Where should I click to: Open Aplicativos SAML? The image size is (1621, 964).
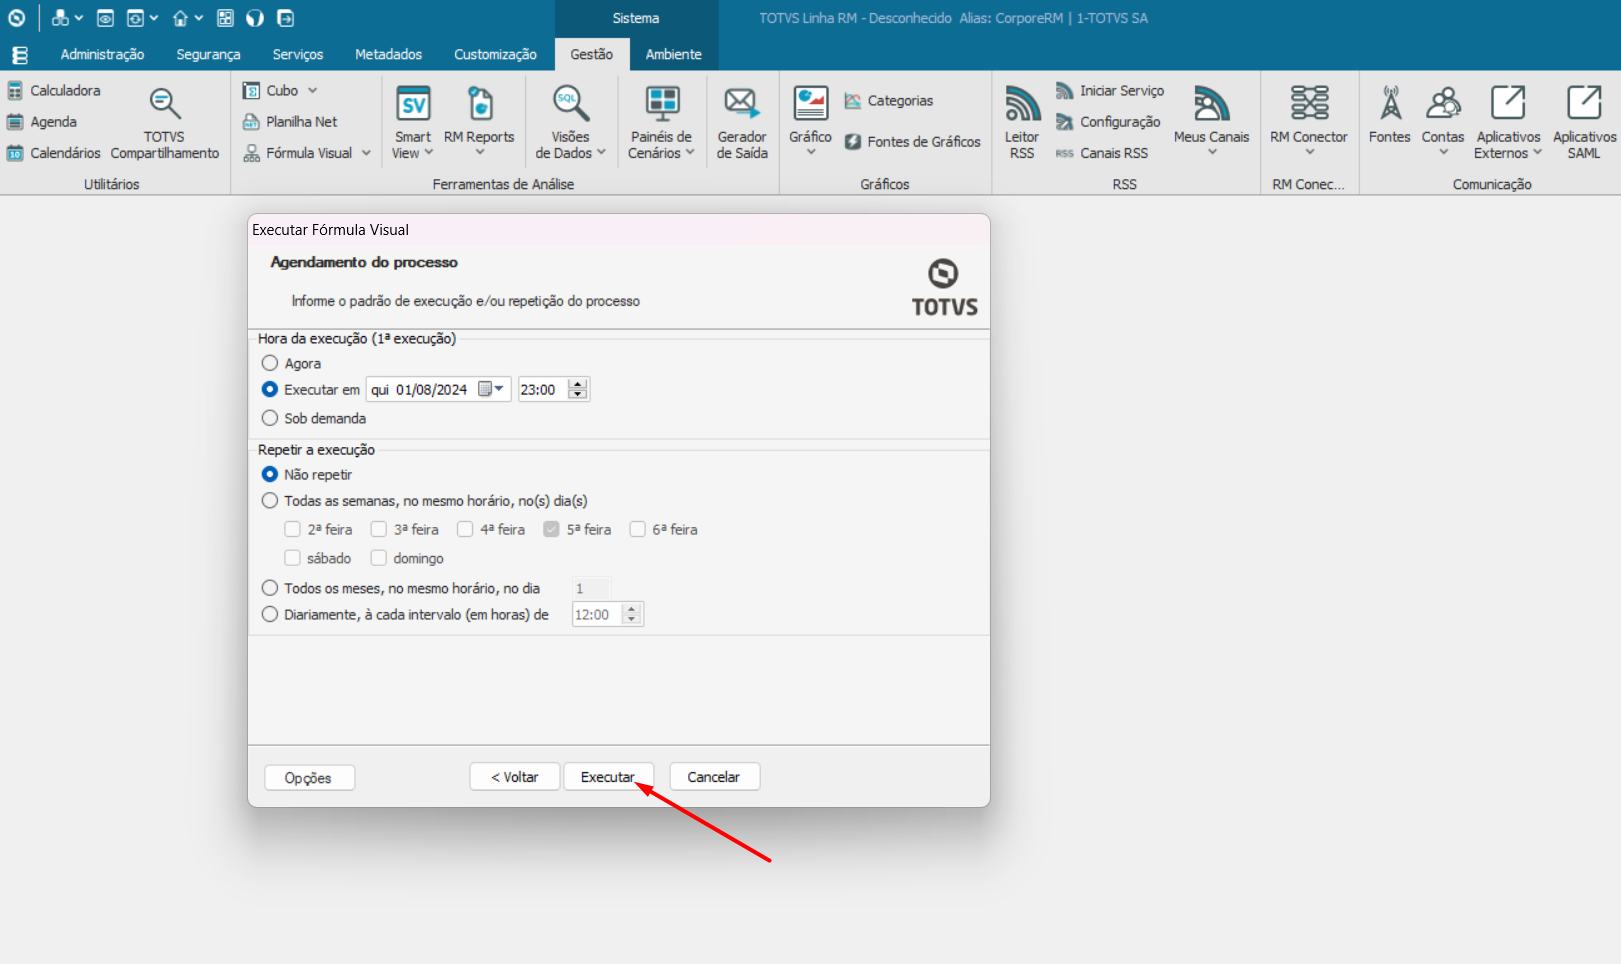pyautogui.click(x=1584, y=124)
